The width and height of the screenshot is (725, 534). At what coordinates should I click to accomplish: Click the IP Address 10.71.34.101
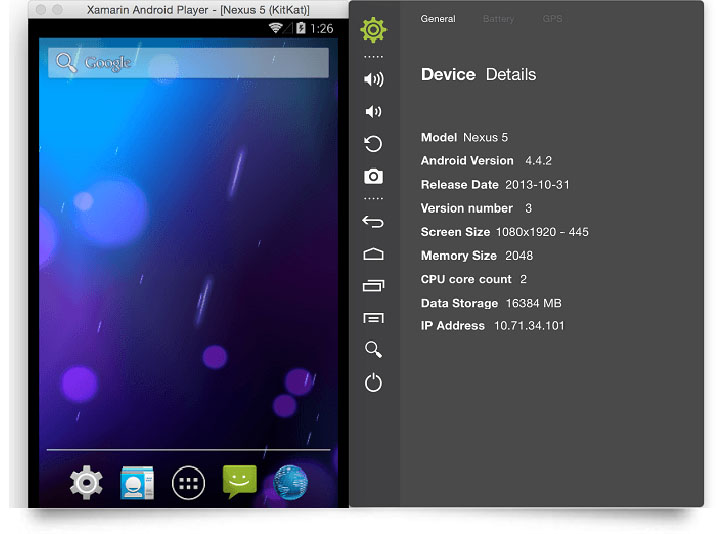tap(529, 325)
